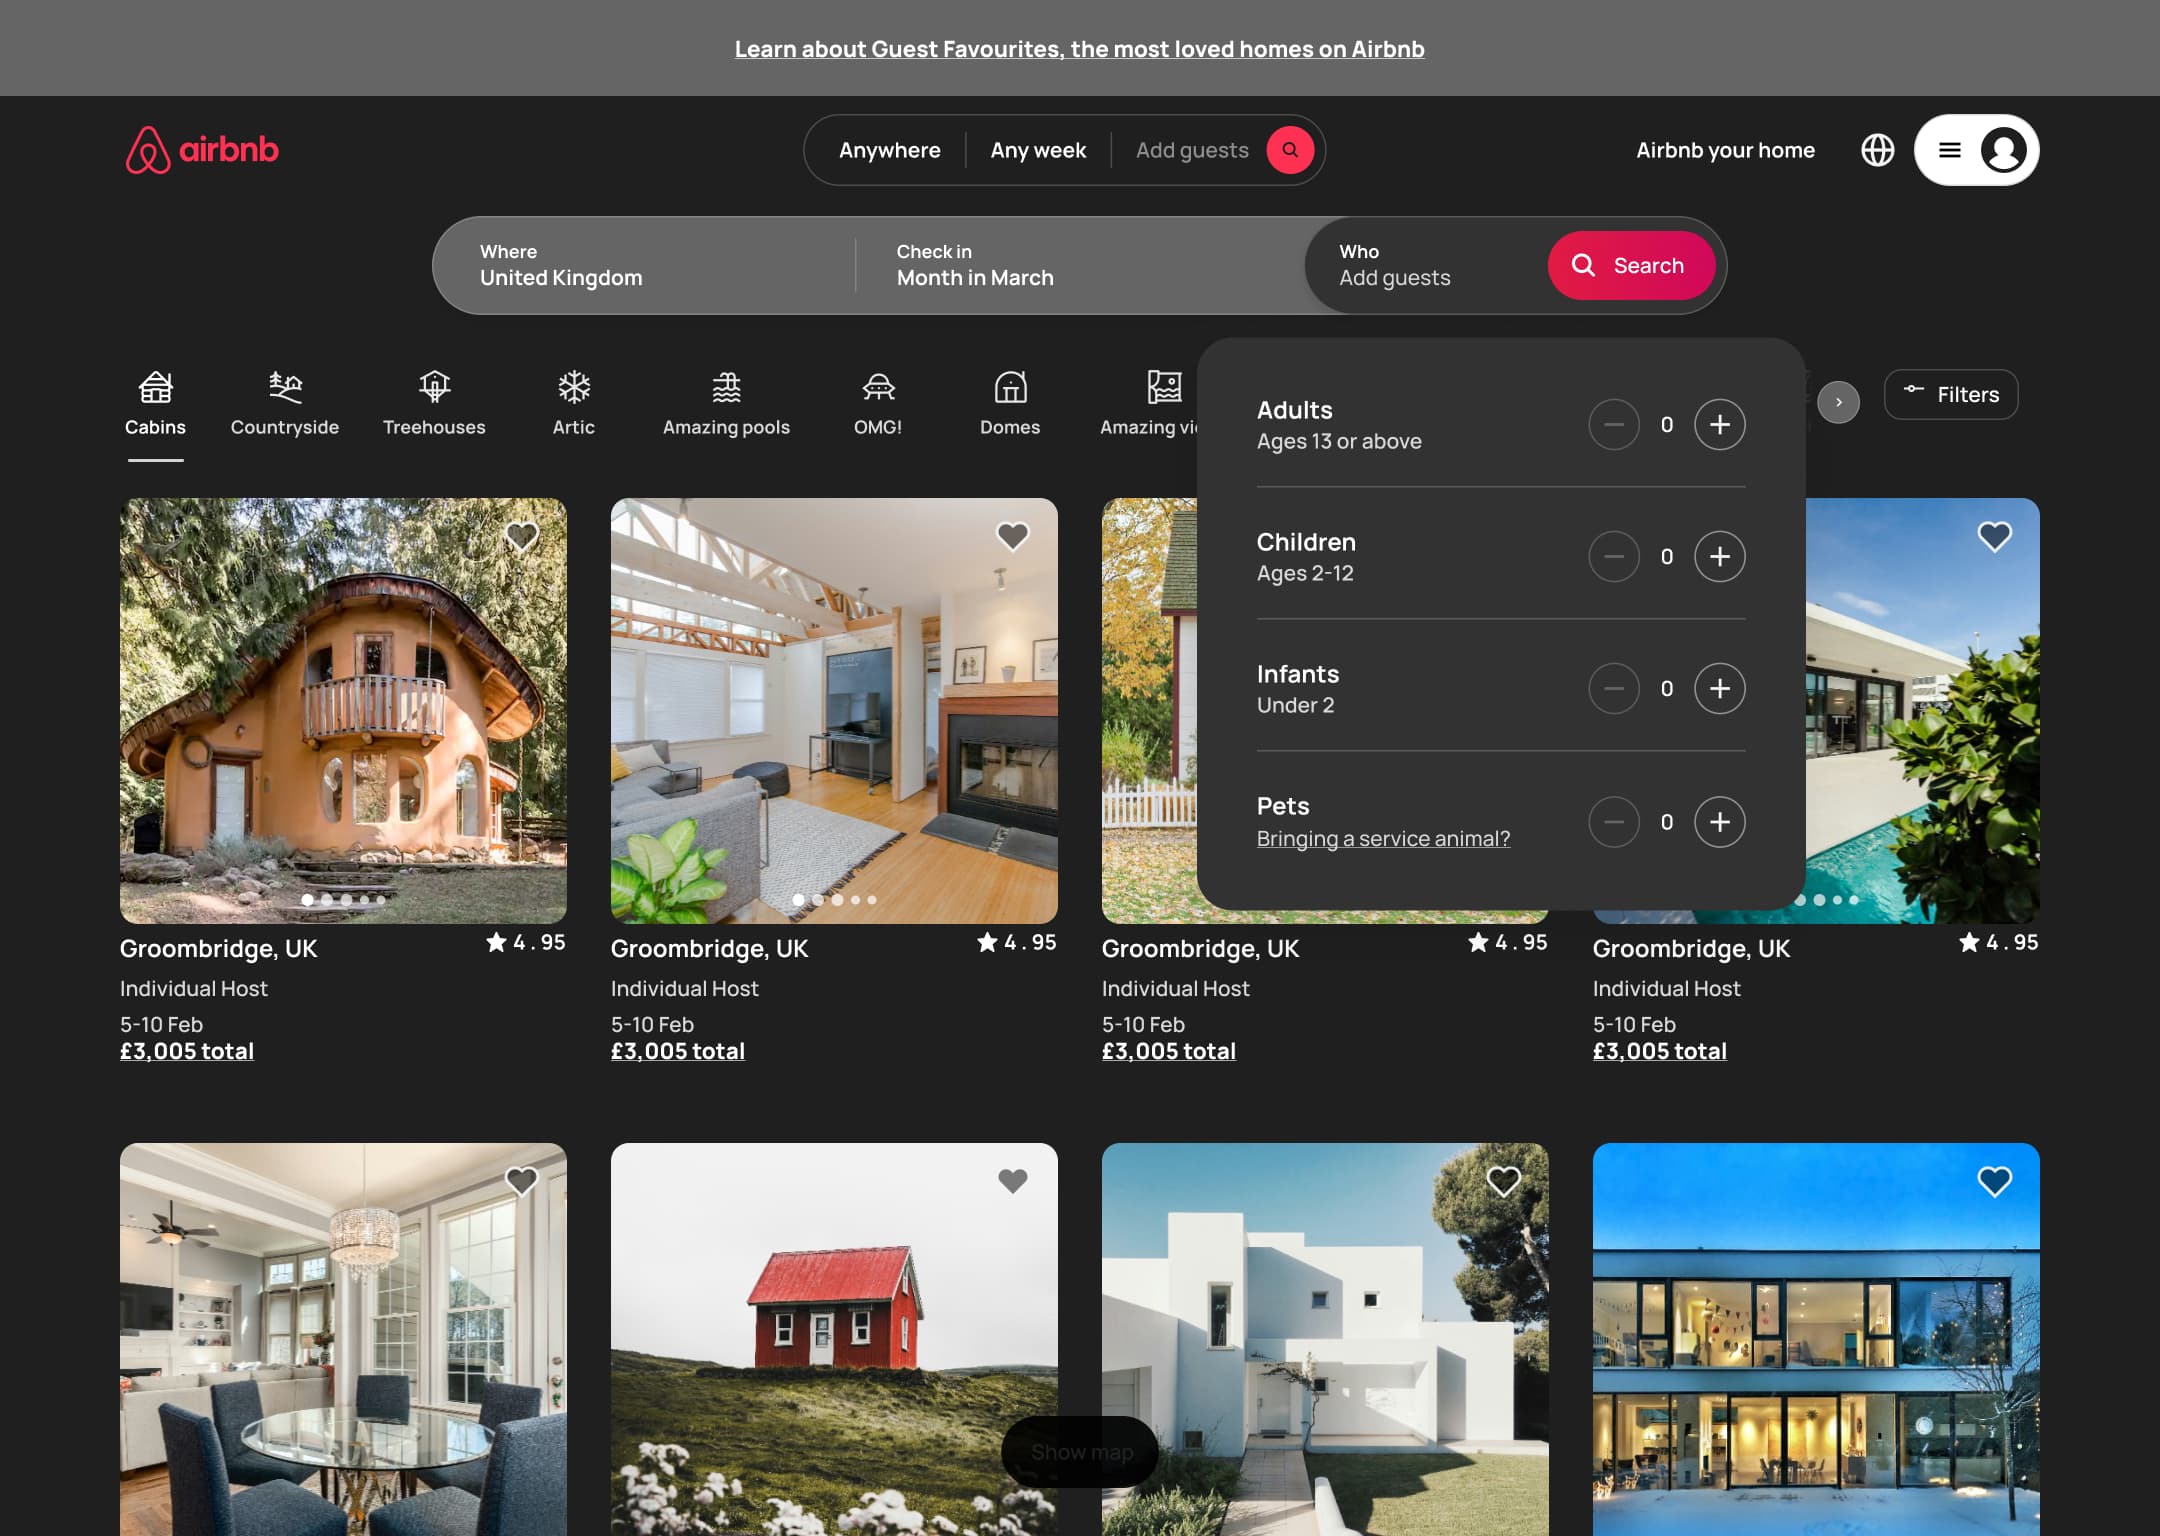2160x1536 pixels.
Task: Click the Who Add guests field
Action: pyautogui.click(x=1426, y=265)
